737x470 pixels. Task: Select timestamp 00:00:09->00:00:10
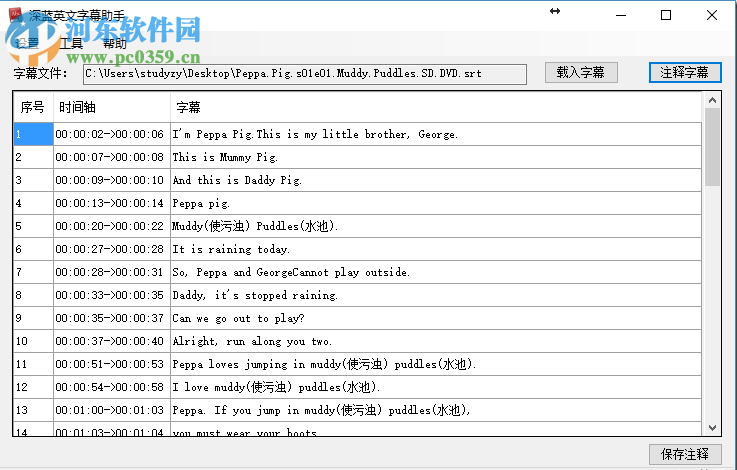(112, 180)
